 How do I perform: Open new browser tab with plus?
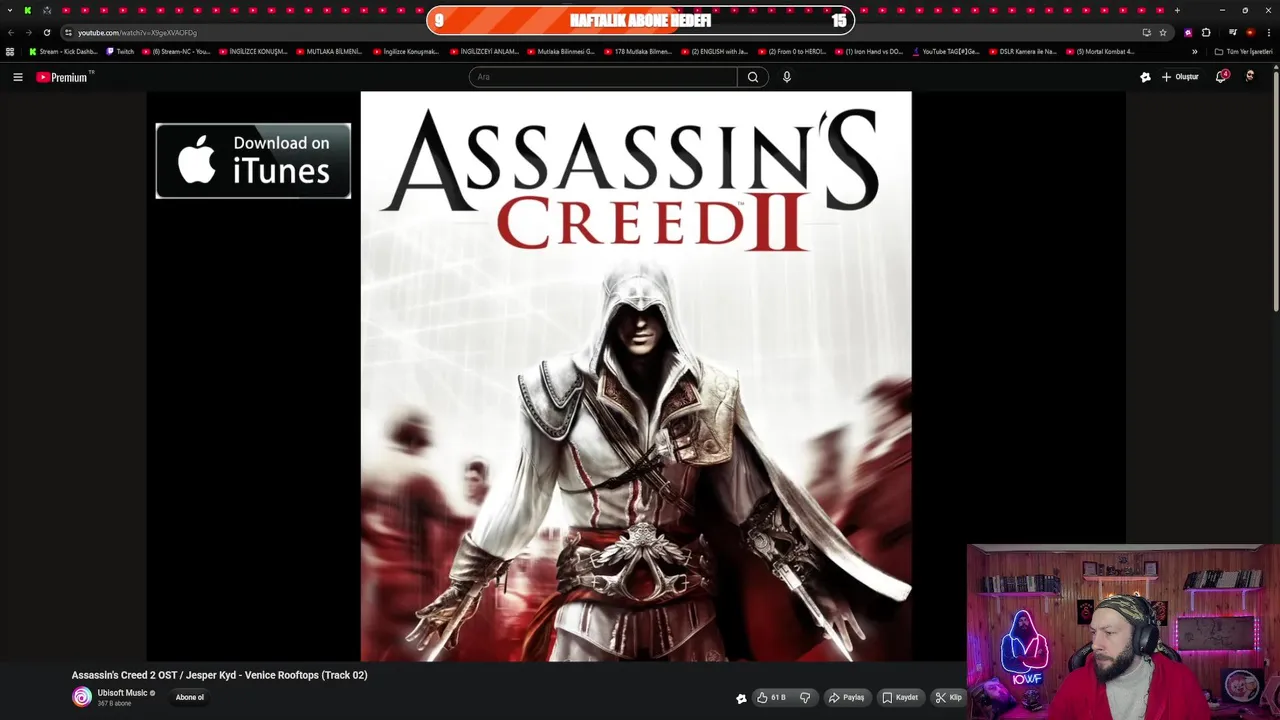(x=1177, y=10)
